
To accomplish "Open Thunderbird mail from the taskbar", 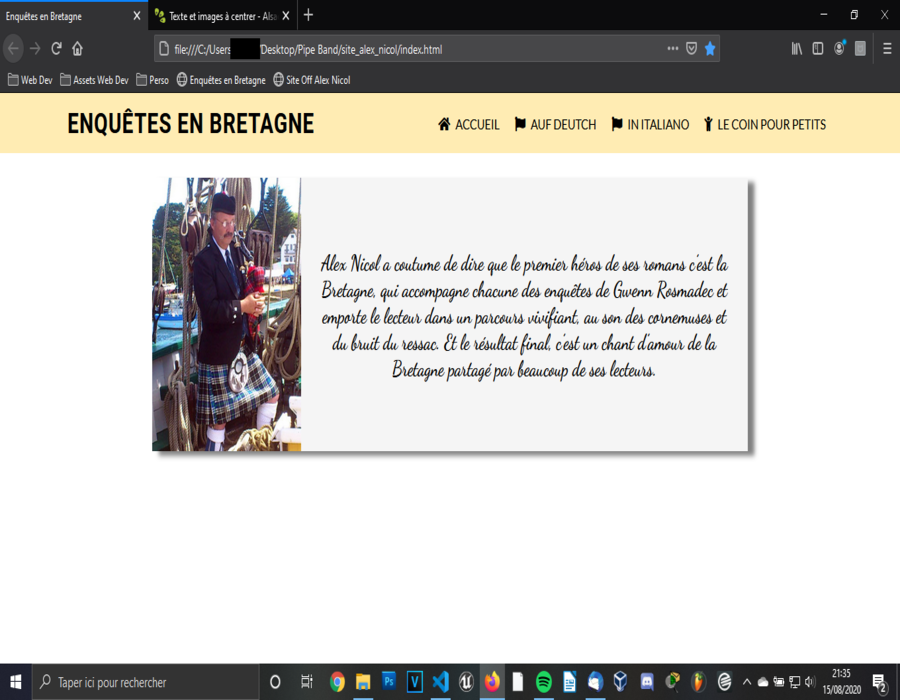I will point(595,682).
